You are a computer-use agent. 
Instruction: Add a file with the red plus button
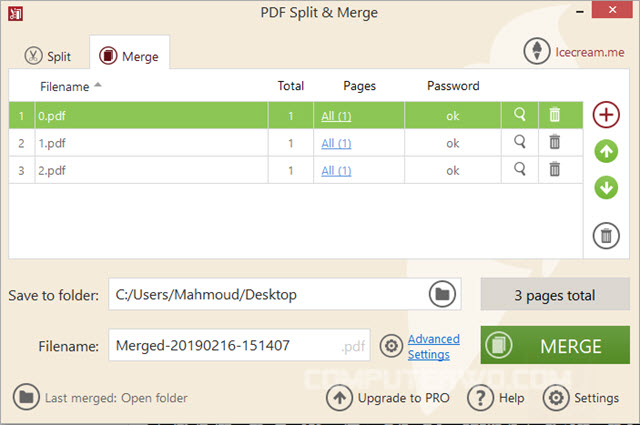(x=606, y=115)
